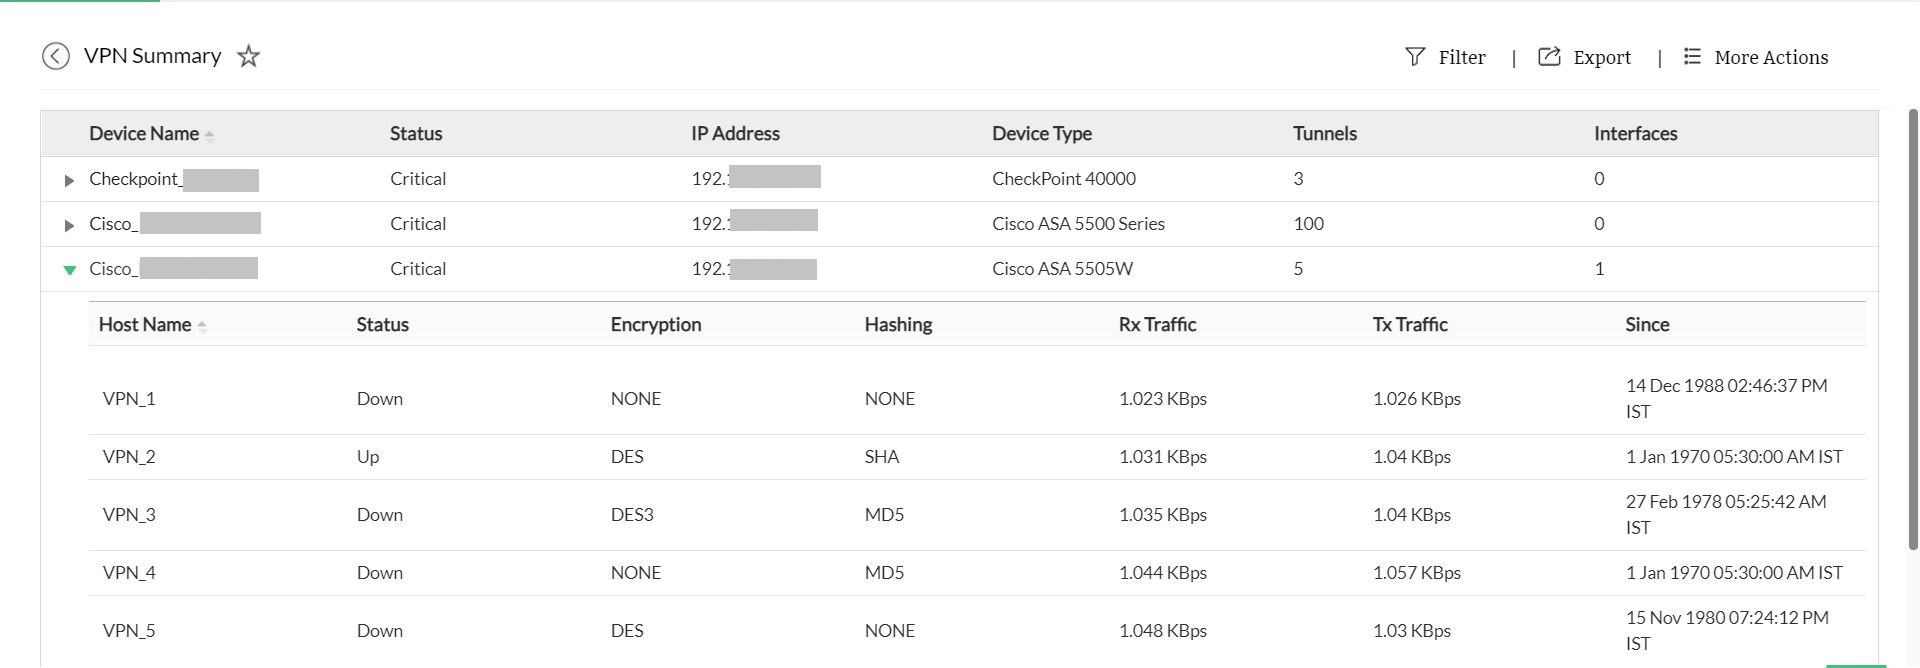Expand the Cisco ASA 5500 Series row
1920x668 pixels.
(69, 224)
